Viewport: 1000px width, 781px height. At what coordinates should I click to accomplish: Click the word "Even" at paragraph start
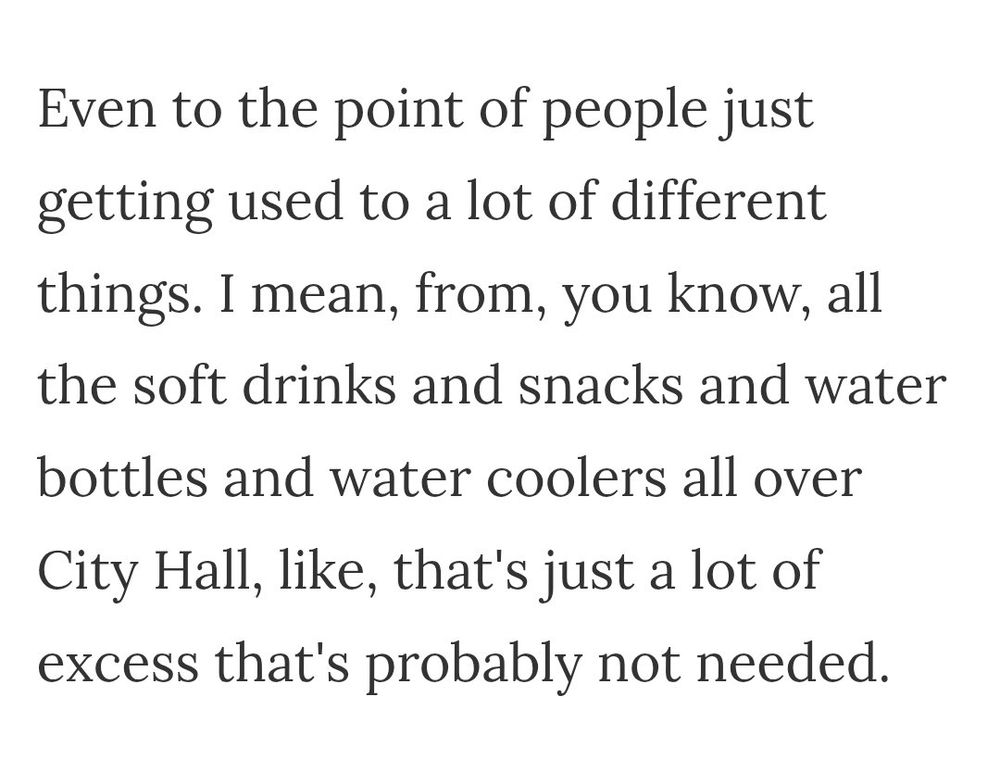(x=97, y=108)
